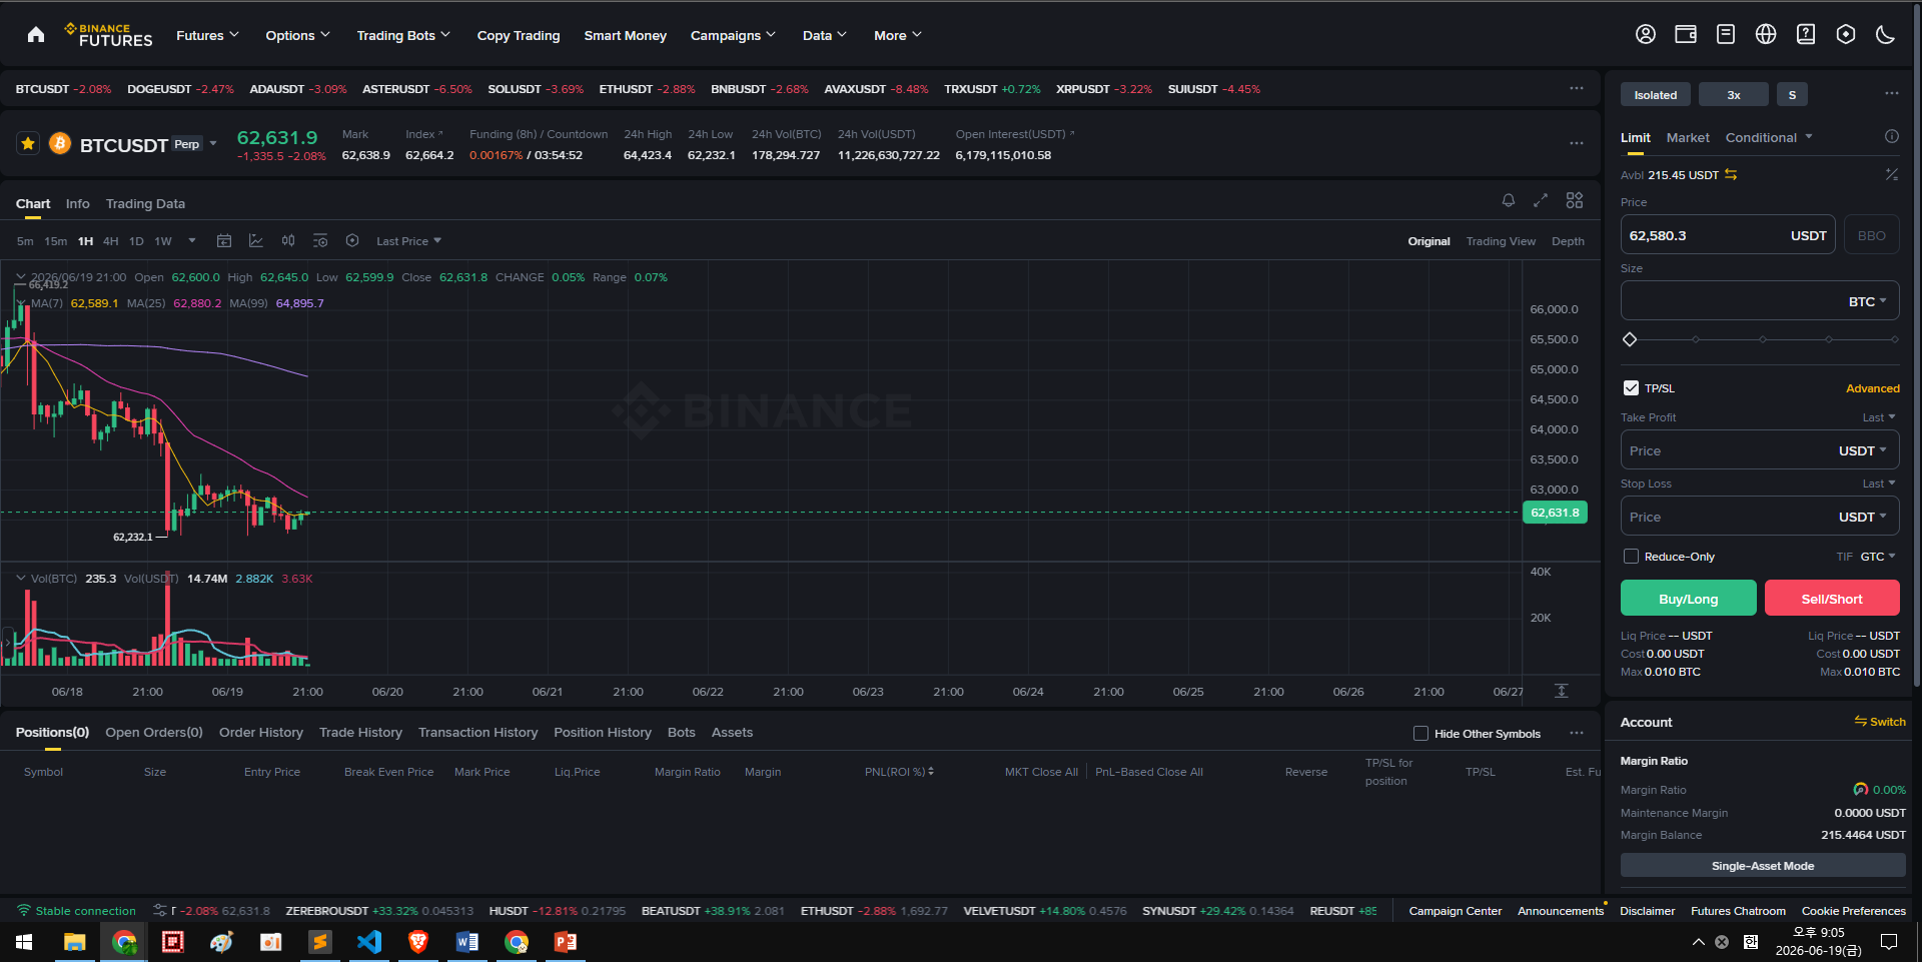This screenshot has width=1922, height=962.
Task: Open the Conditional order type dropdown
Action: [x=1769, y=137]
